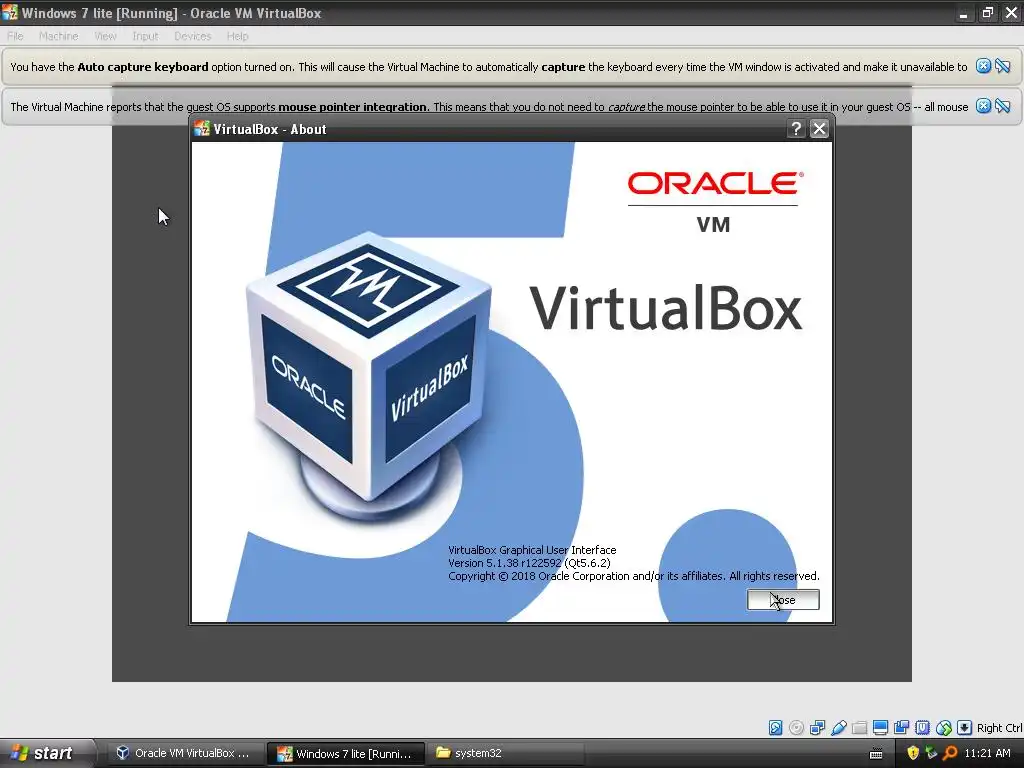Viewport: 1024px width, 768px height.
Task: Click the optical drive status icon
Action: (796, 728)
